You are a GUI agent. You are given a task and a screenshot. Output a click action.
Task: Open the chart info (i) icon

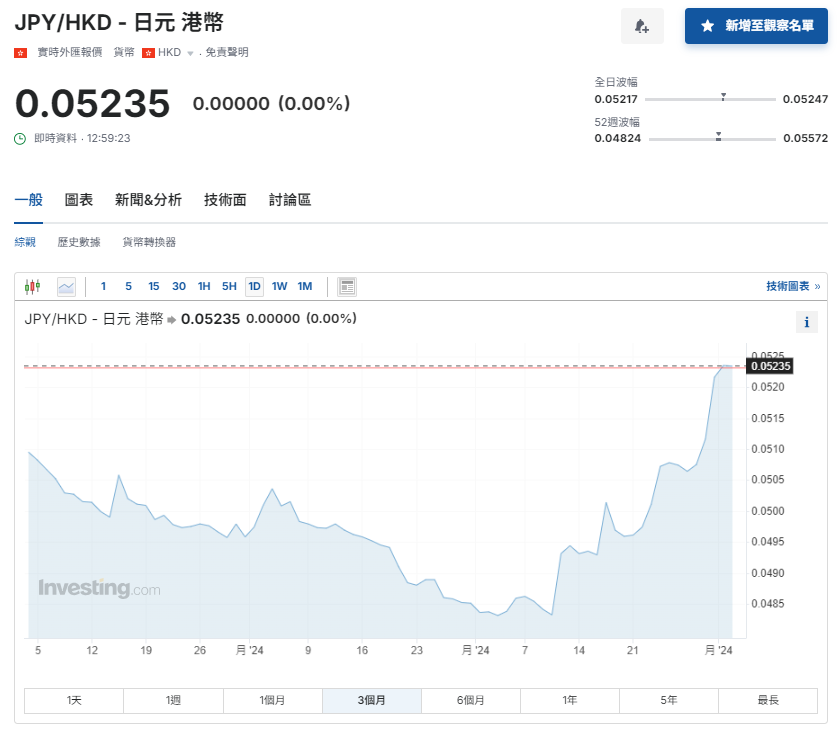pos(807,322)
